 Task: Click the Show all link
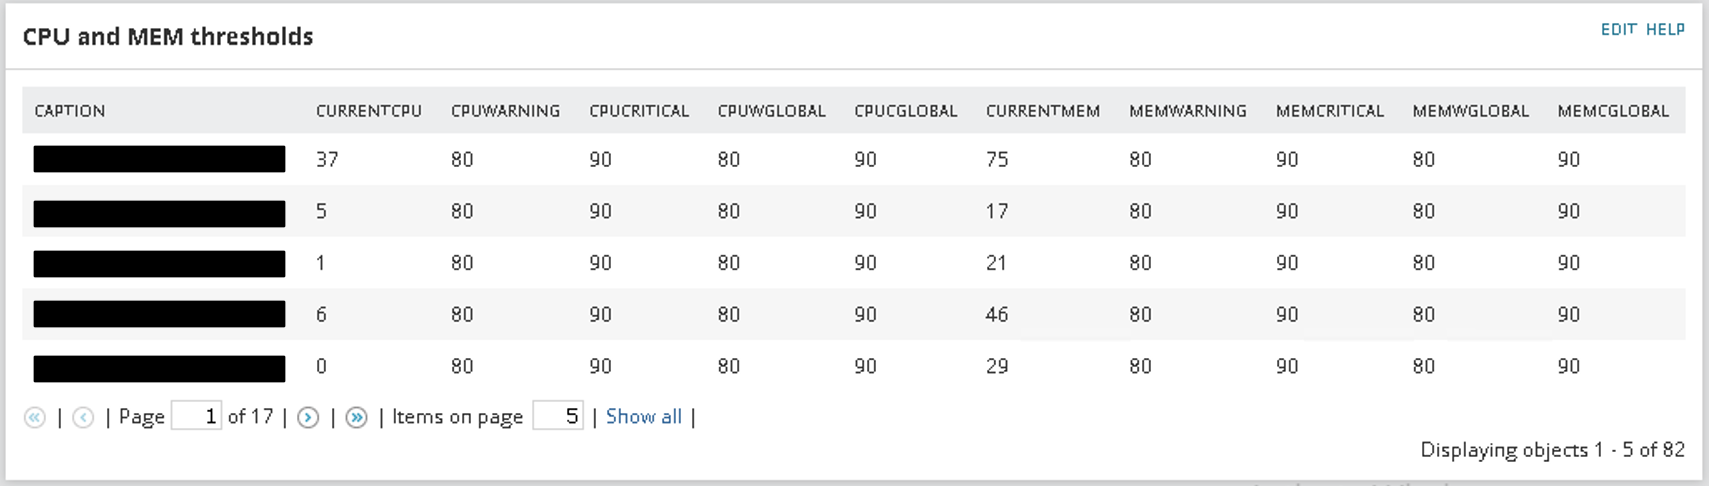point(644,416)
